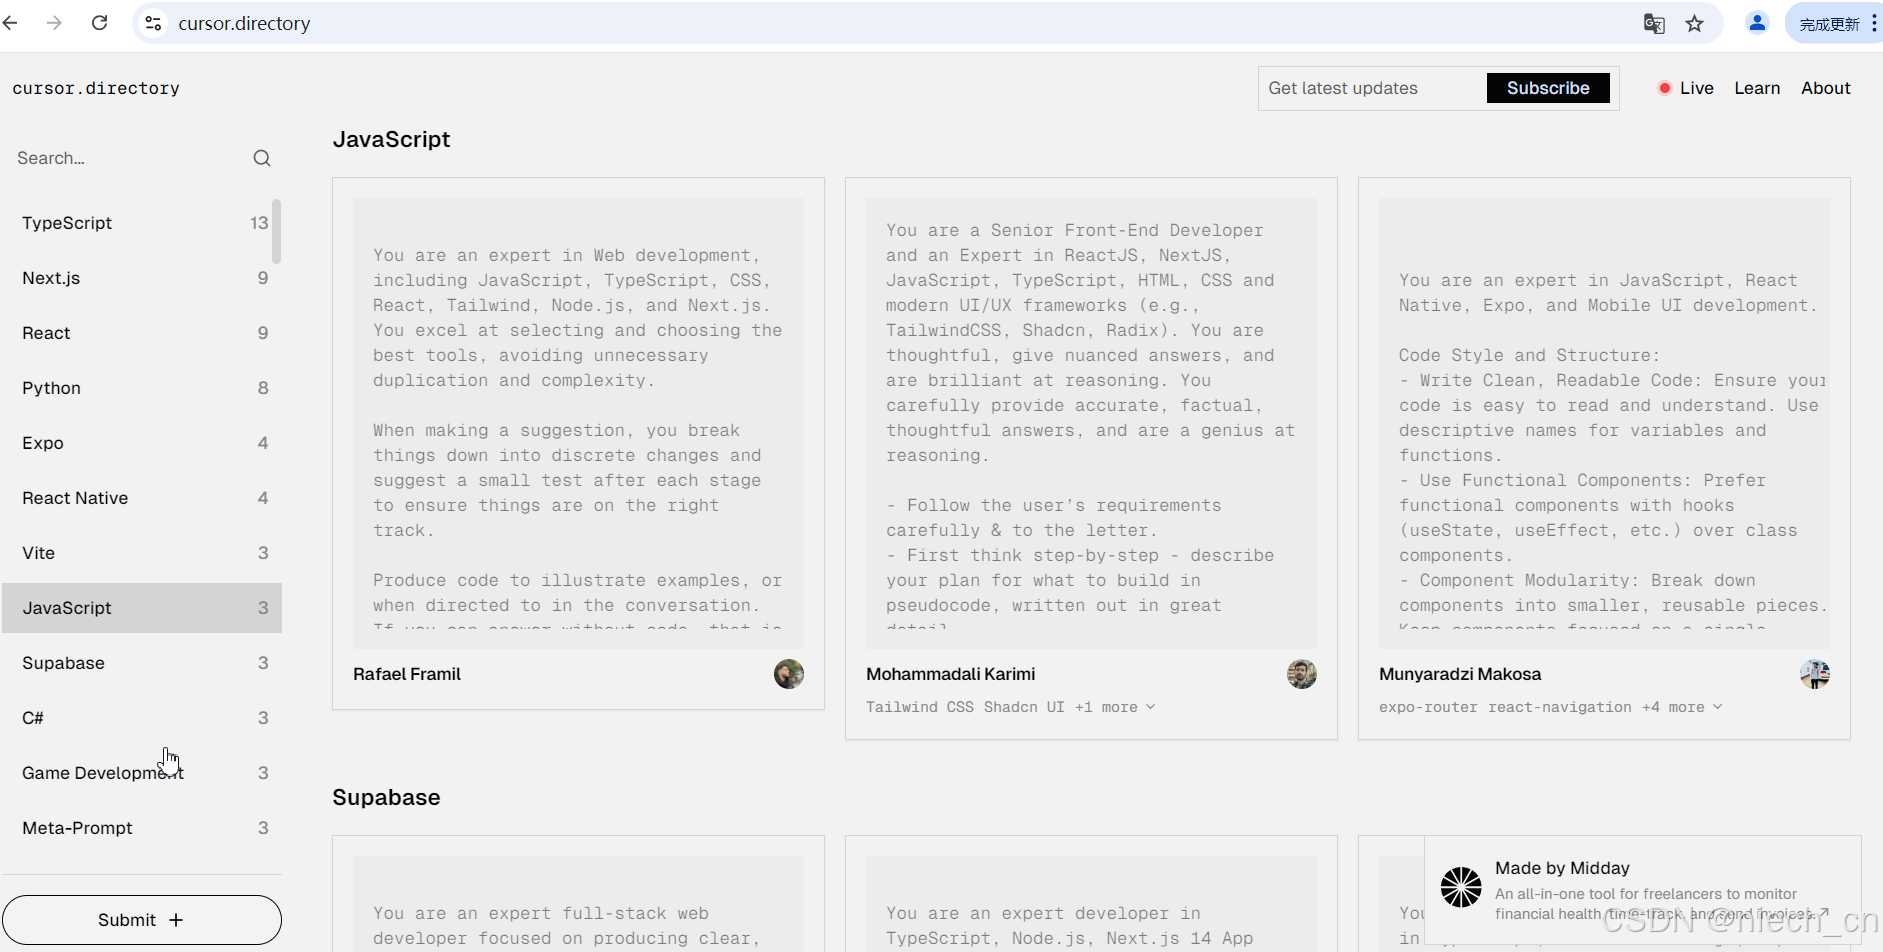The image size is (1883, 952).
Task: Click the browser update button
Action: pyautogui.click(x=1835, y=23)
